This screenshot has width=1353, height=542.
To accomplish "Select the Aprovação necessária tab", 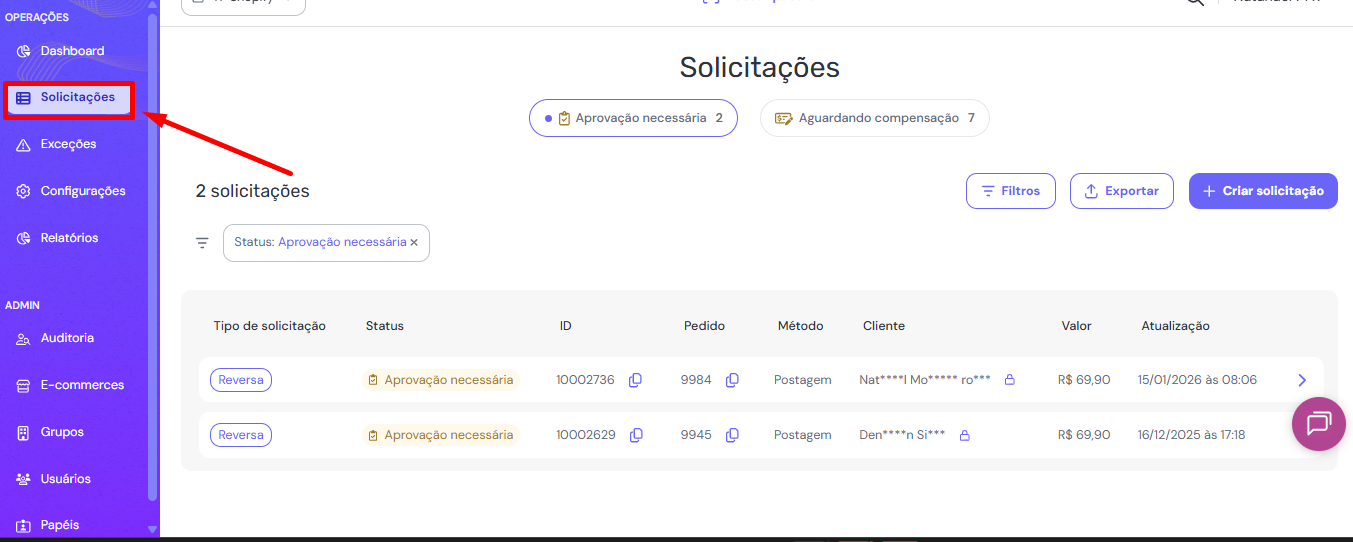I will [x=633, y=118].
